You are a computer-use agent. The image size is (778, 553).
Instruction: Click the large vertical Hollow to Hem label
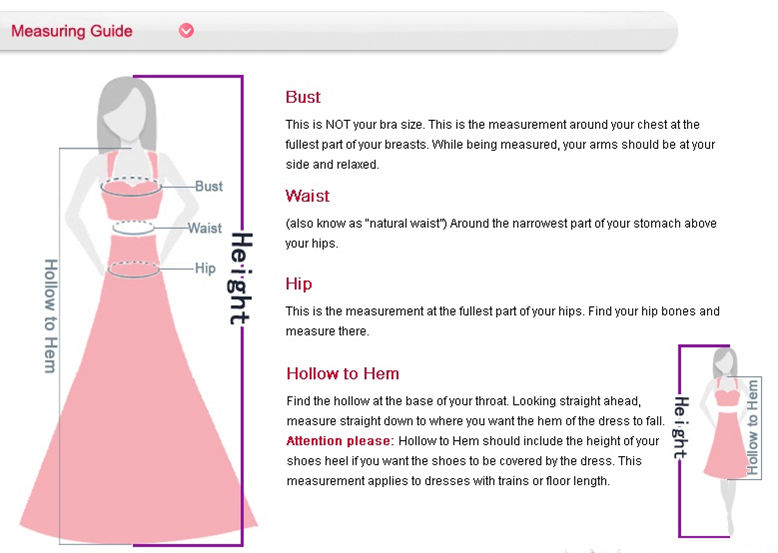click(x=51, y=315)
